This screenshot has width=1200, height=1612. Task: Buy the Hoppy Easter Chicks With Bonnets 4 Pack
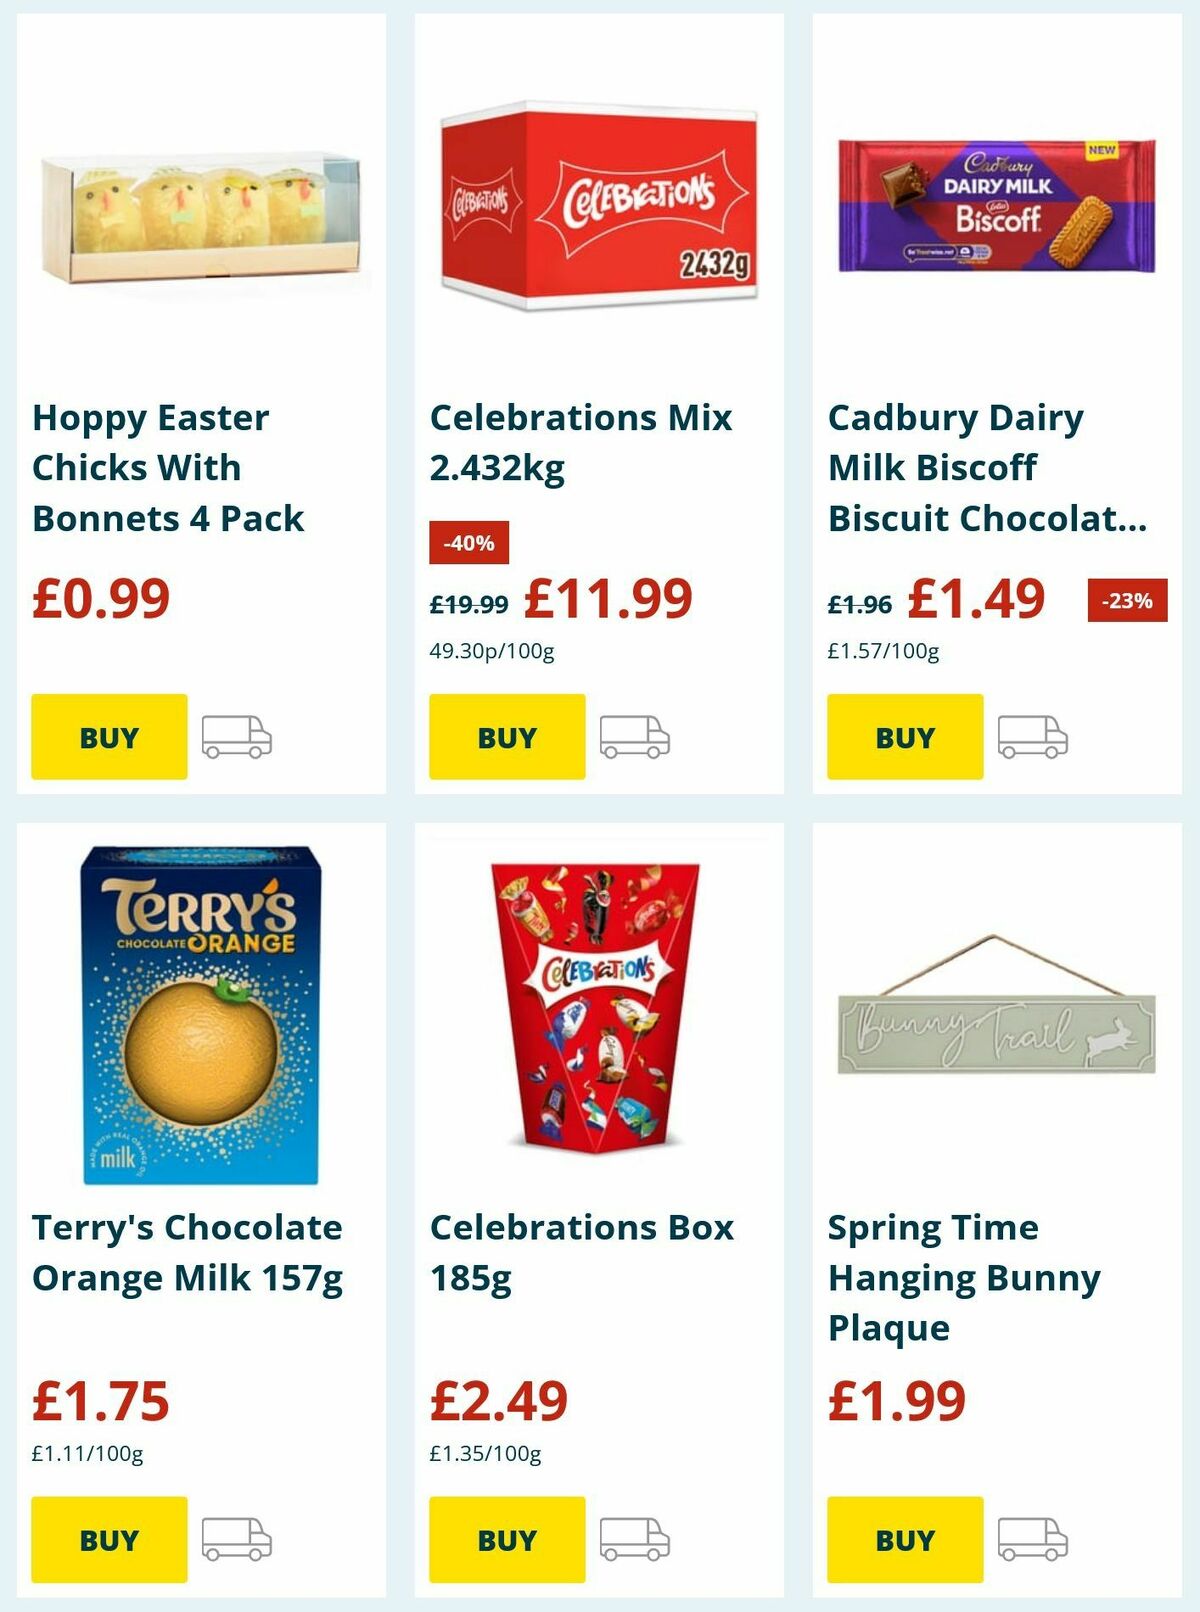108,739
